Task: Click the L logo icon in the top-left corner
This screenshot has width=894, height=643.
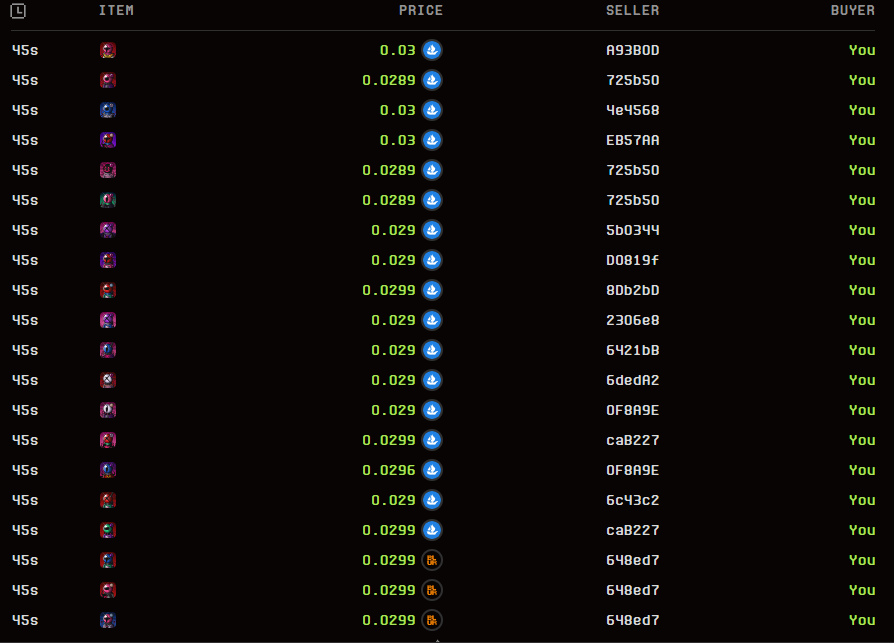Action: pos(17,10)
